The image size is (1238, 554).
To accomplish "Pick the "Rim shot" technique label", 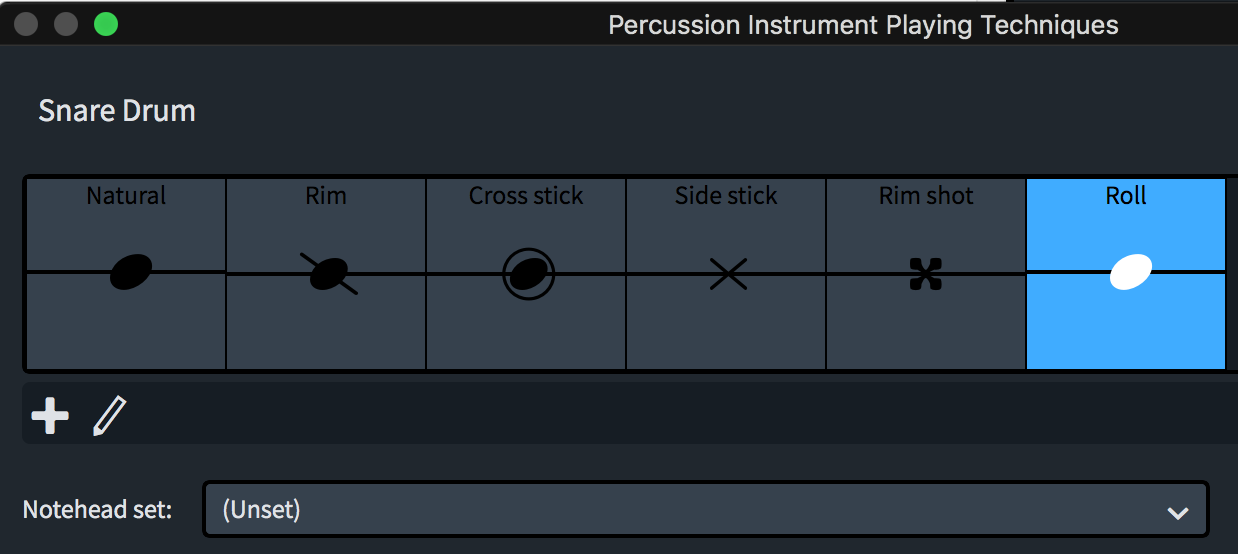I will click(x=926, y=196).
